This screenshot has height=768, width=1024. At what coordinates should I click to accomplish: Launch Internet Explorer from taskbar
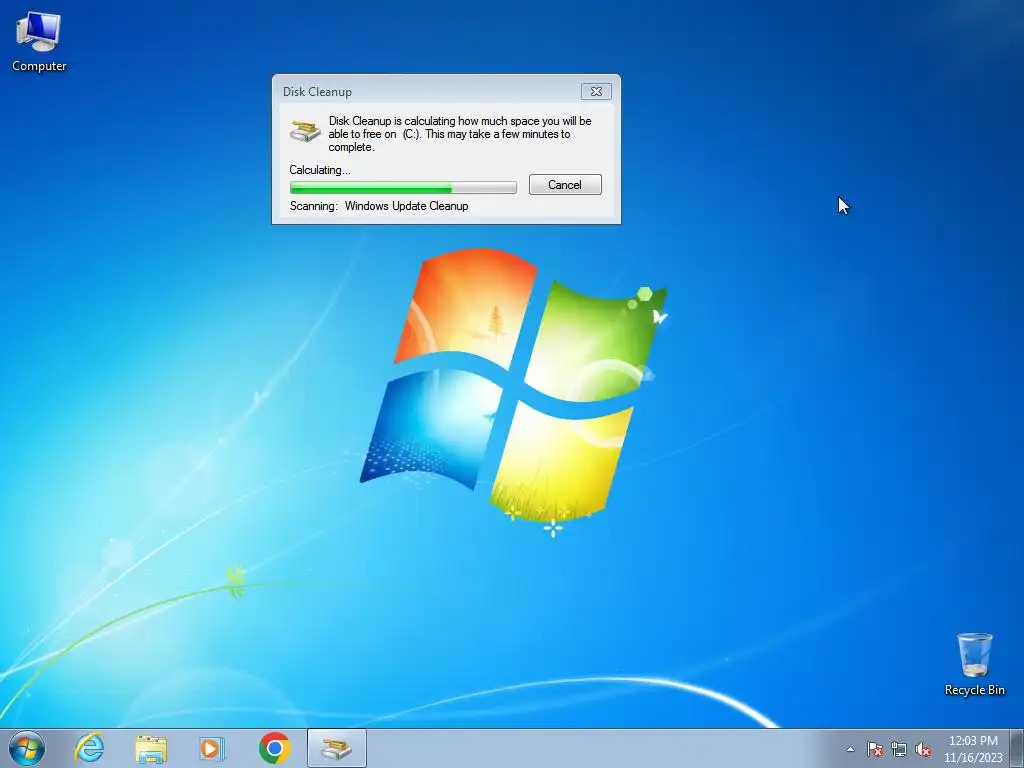tap(89, 748)
